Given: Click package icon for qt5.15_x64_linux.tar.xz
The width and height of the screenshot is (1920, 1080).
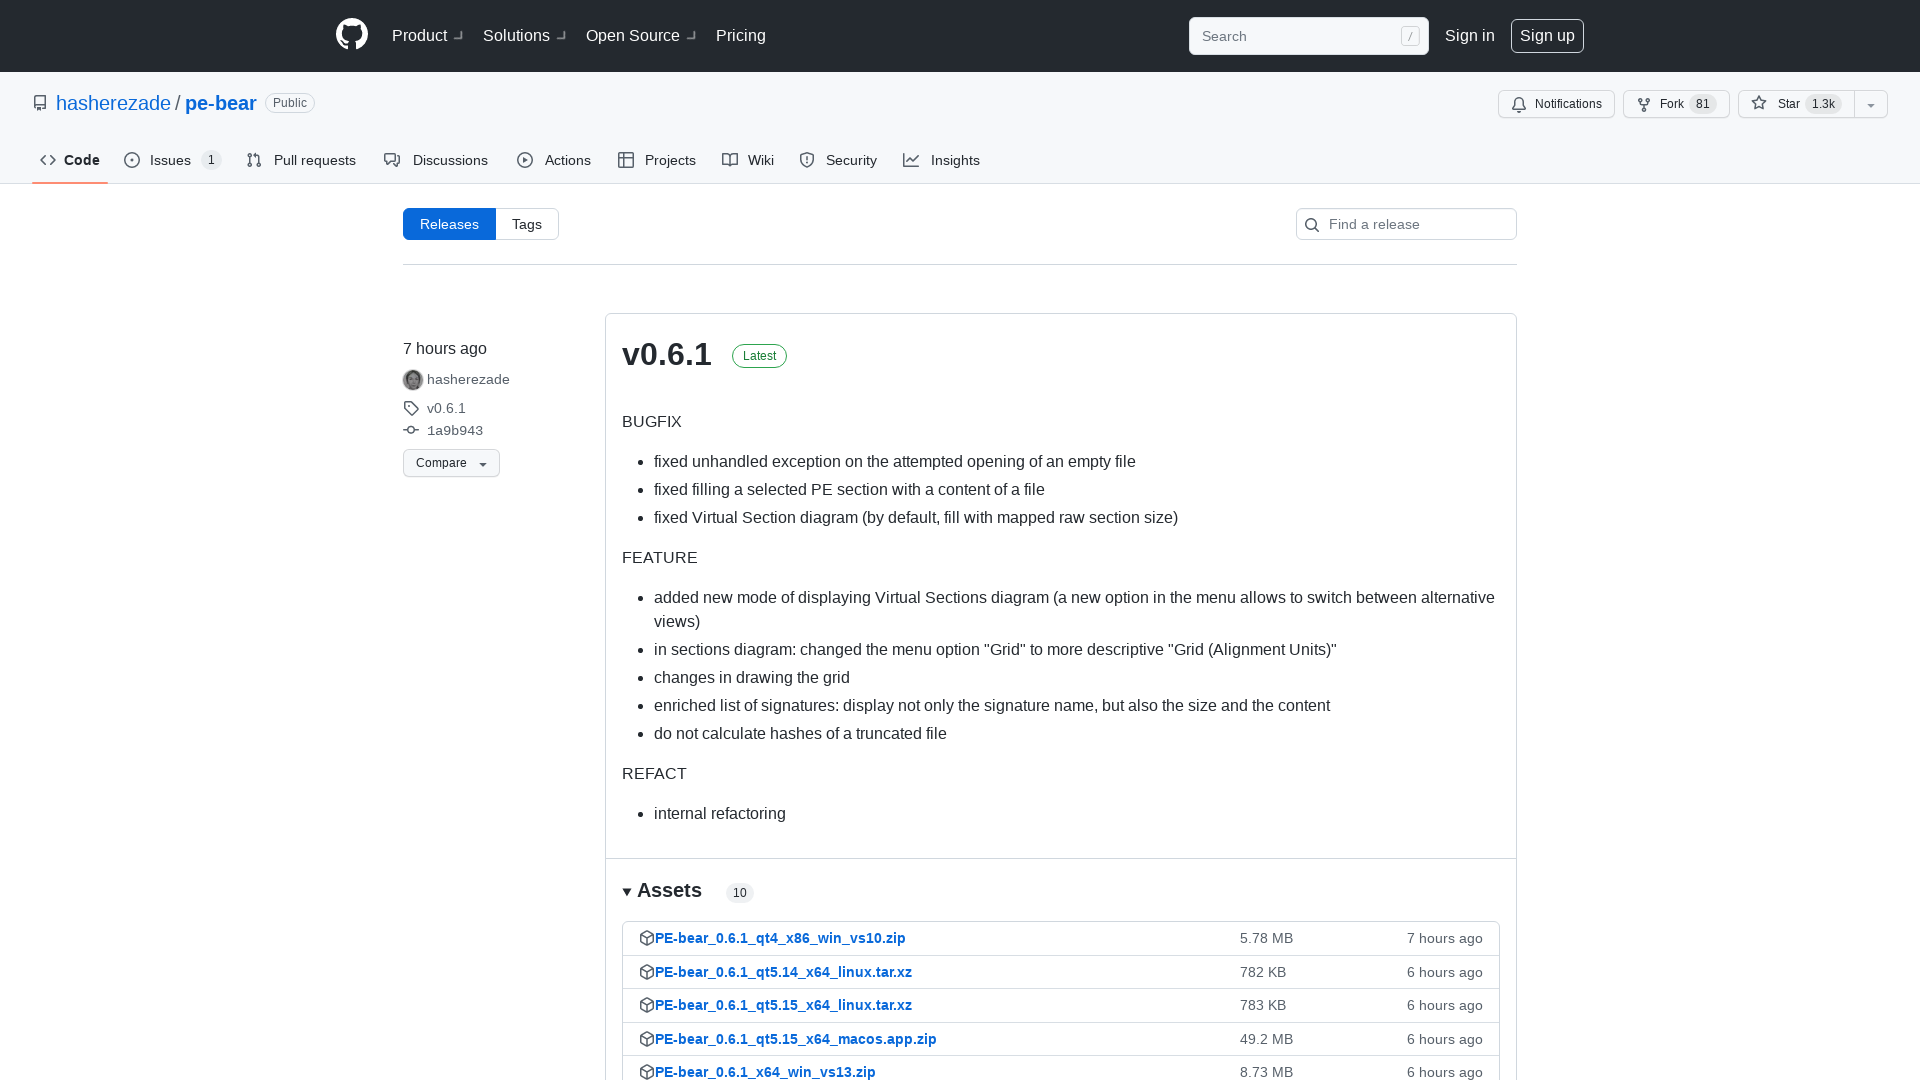Looking at the screenshot, I should click(647, 1005).
